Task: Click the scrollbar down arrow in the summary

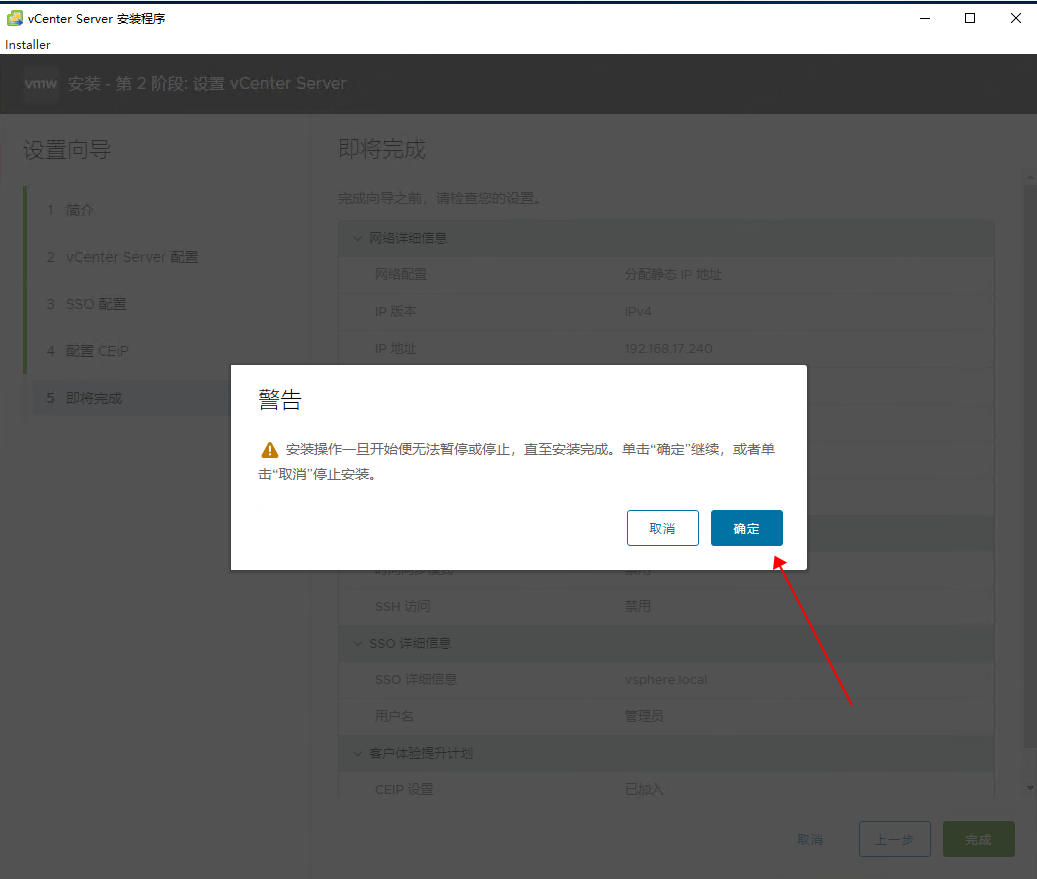Action: (x=1030, y=788)
